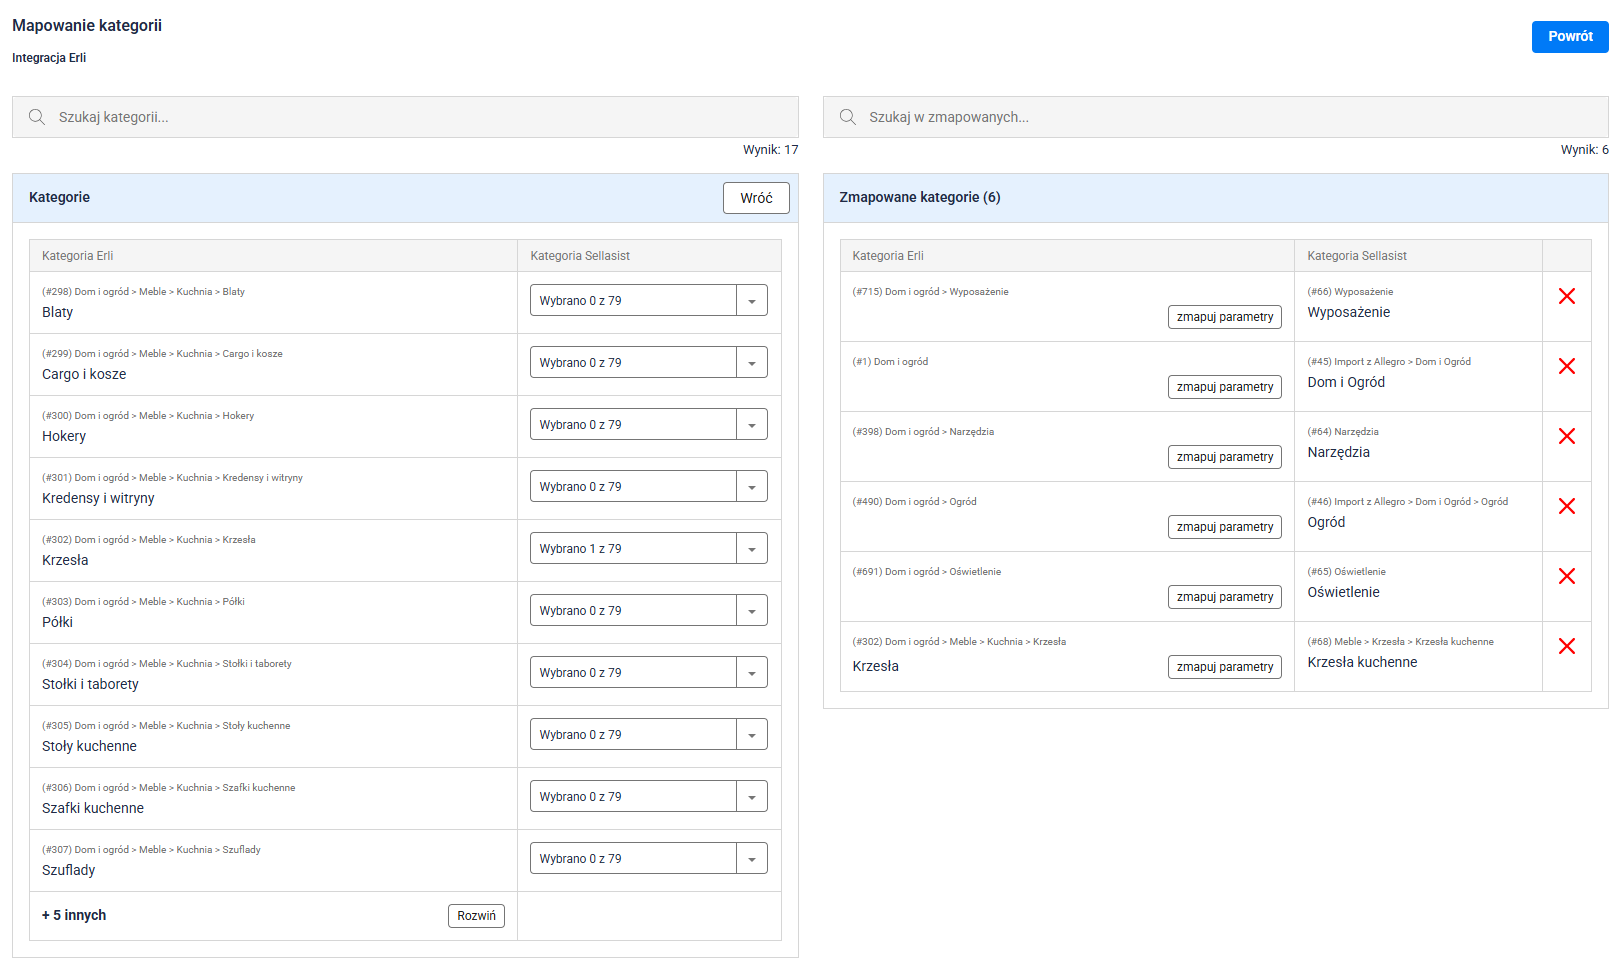Click the magnifier icon in category search
The width and height of the screenshot is (1620, 971).
(37, 117)
